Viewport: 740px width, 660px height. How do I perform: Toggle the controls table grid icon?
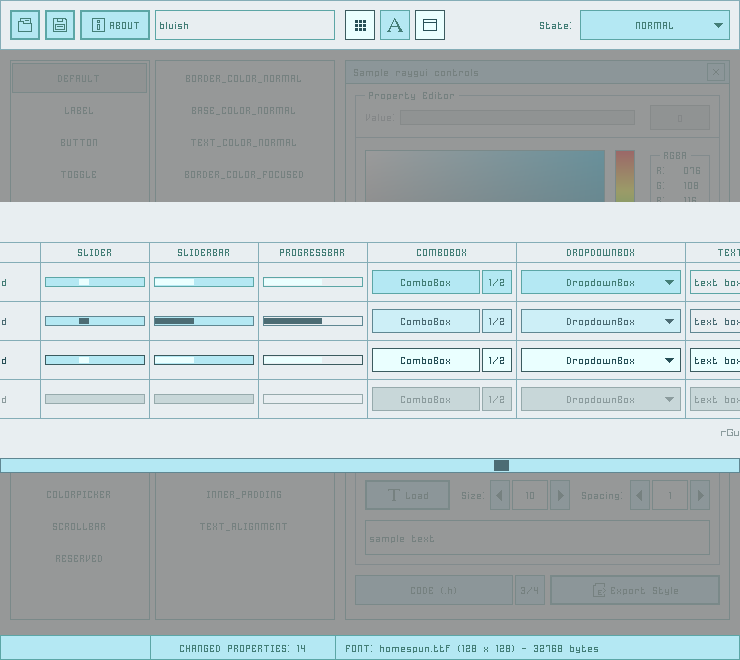coord(360,25)
